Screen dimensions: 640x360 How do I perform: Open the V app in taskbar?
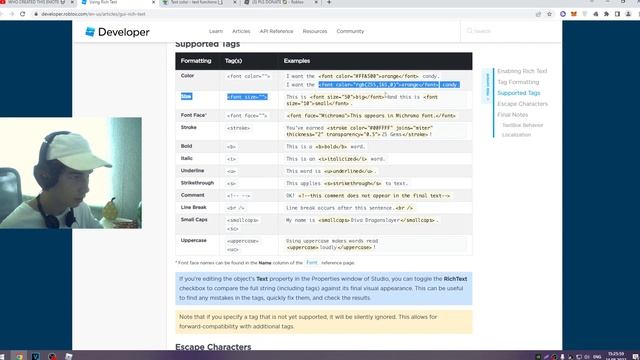[36, 356]
